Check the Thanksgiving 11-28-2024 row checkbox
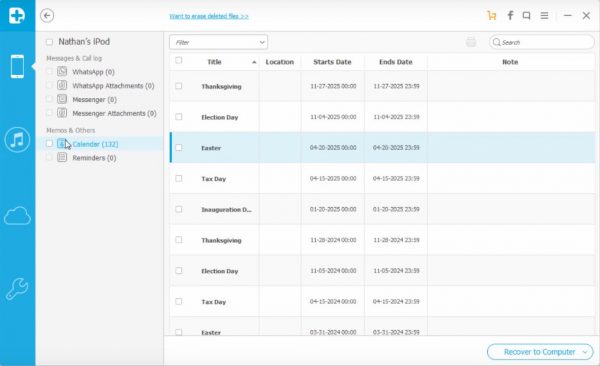Image resolution: width=600 pixels, height=366 pixels. click(x=179, y=240)
